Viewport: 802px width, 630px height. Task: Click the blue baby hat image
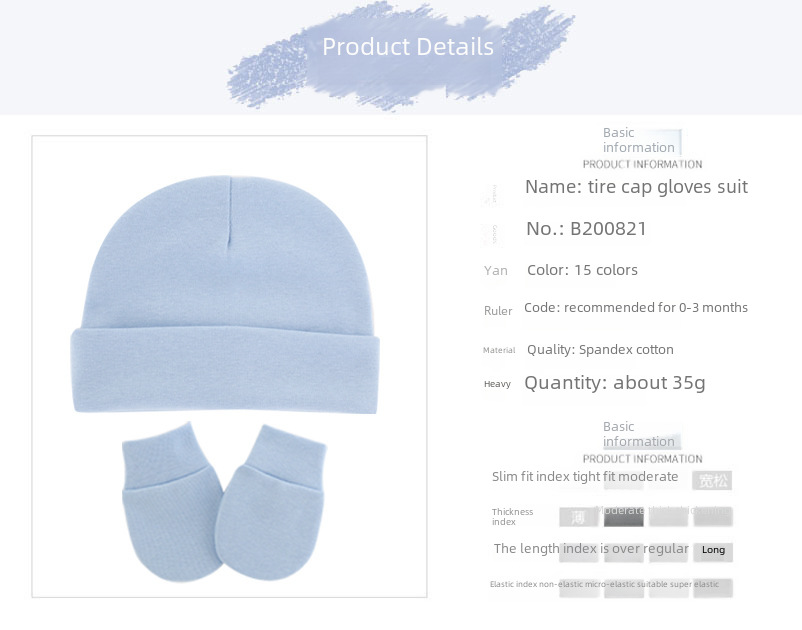pyautogui.click(x=225, y=294)
